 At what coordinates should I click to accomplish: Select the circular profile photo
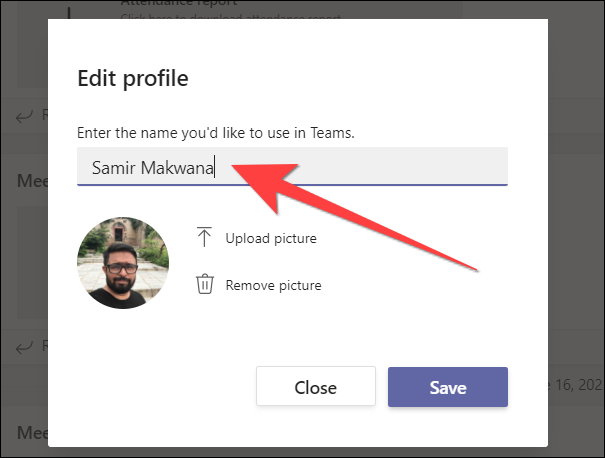click(123, 262)
